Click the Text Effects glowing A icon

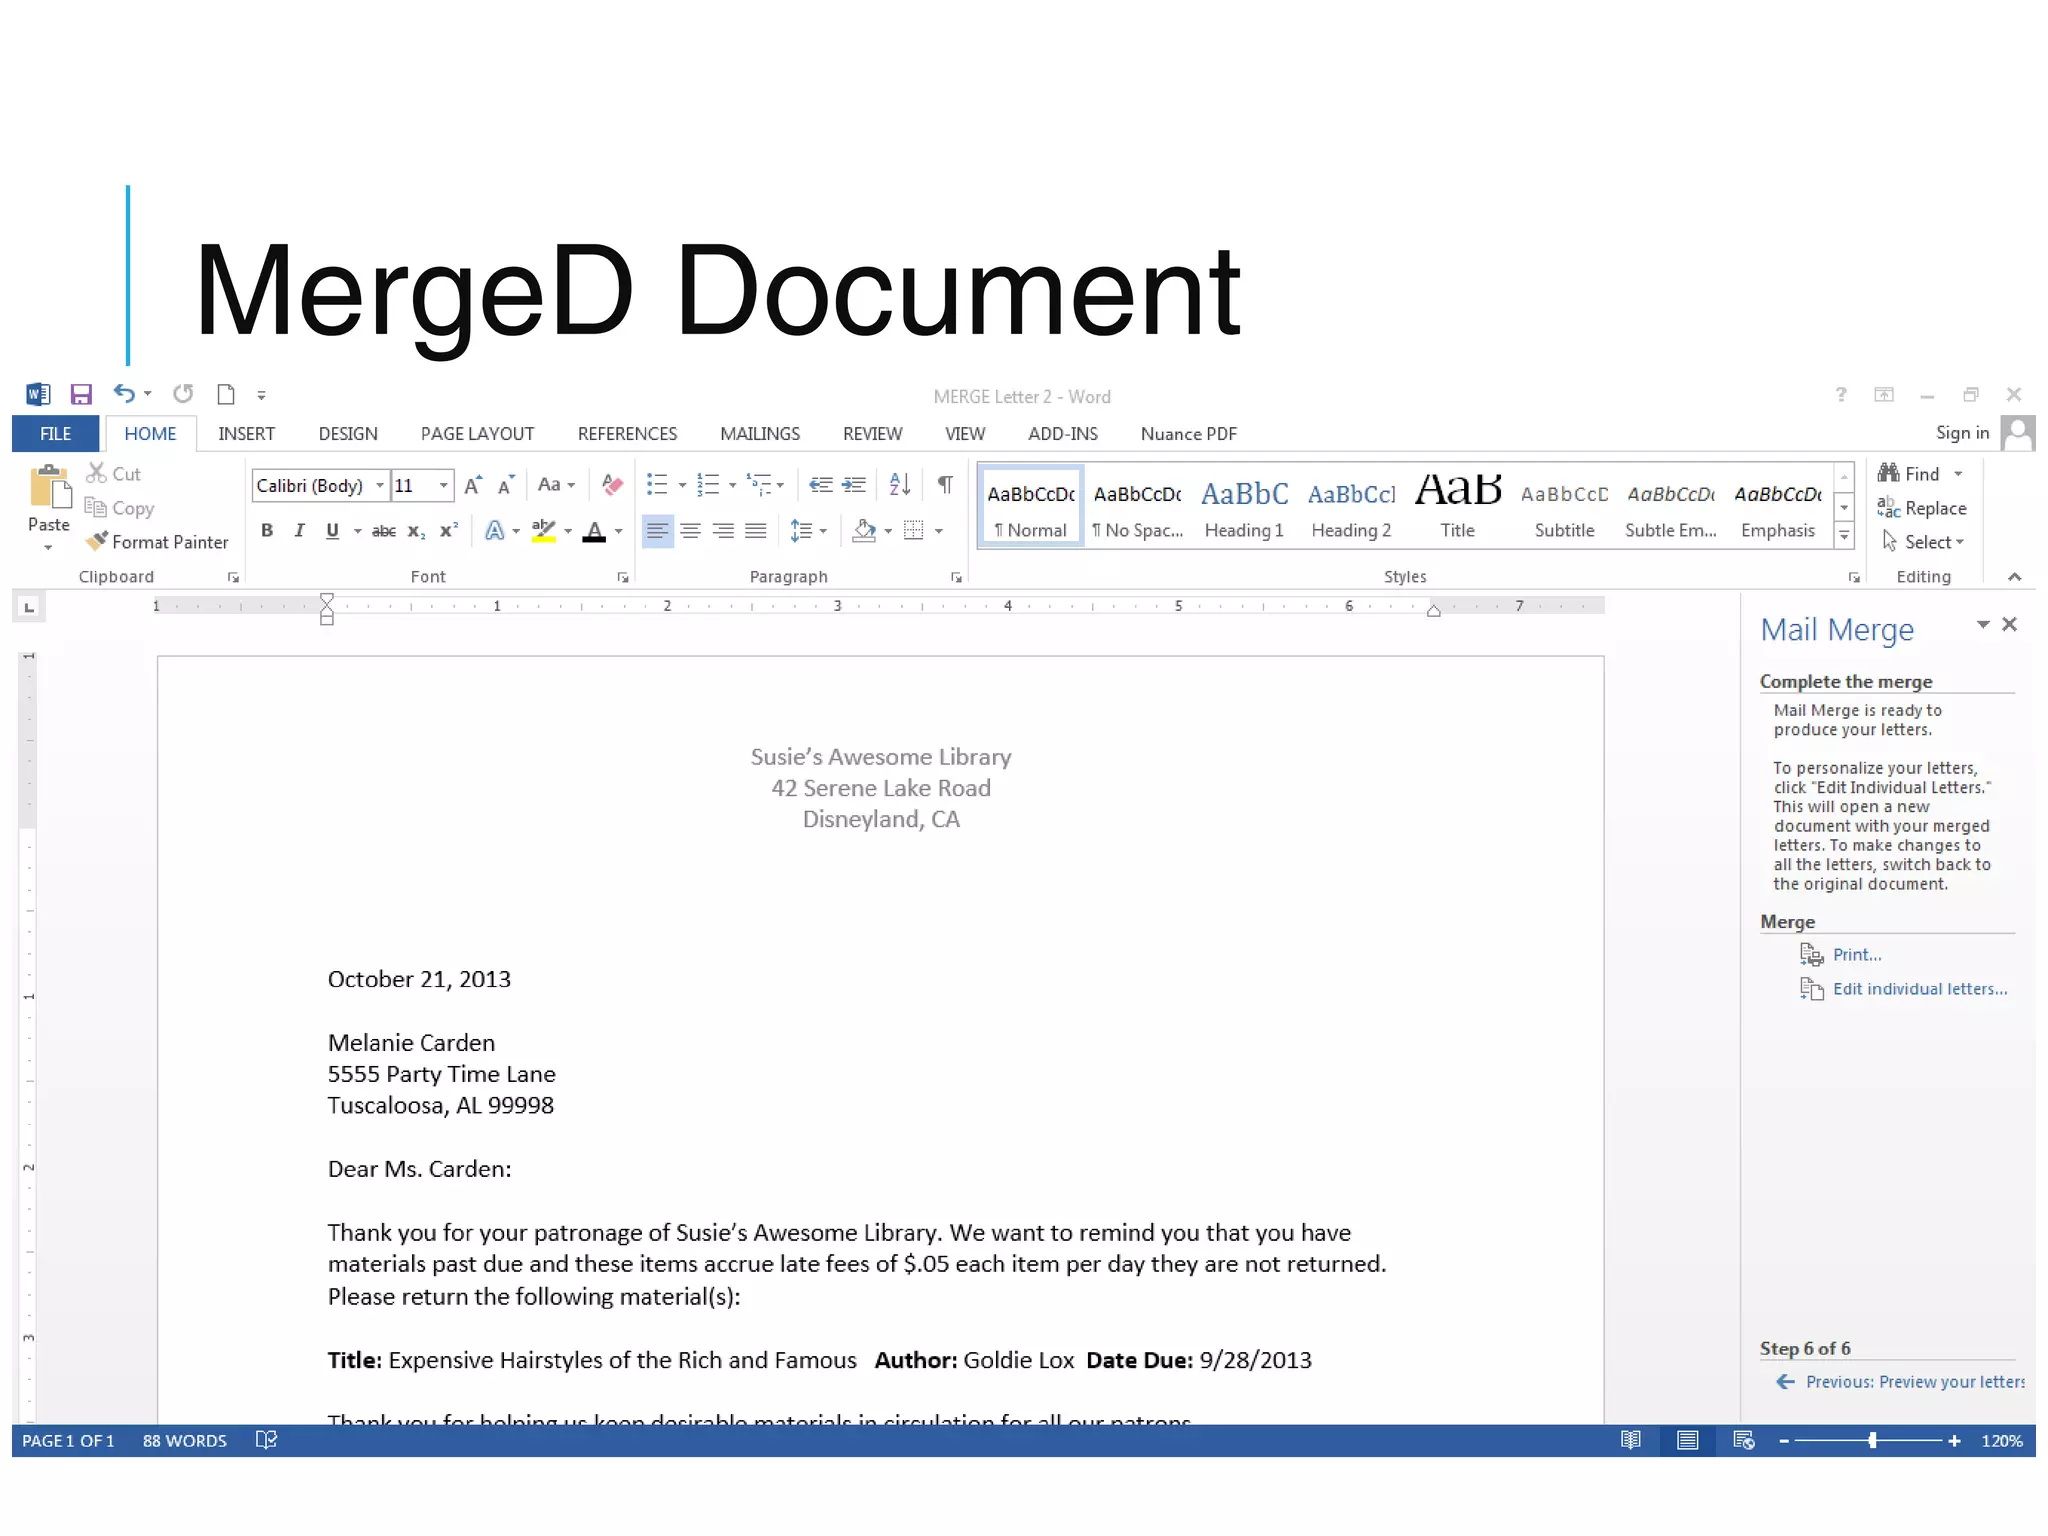click(495, 531)
